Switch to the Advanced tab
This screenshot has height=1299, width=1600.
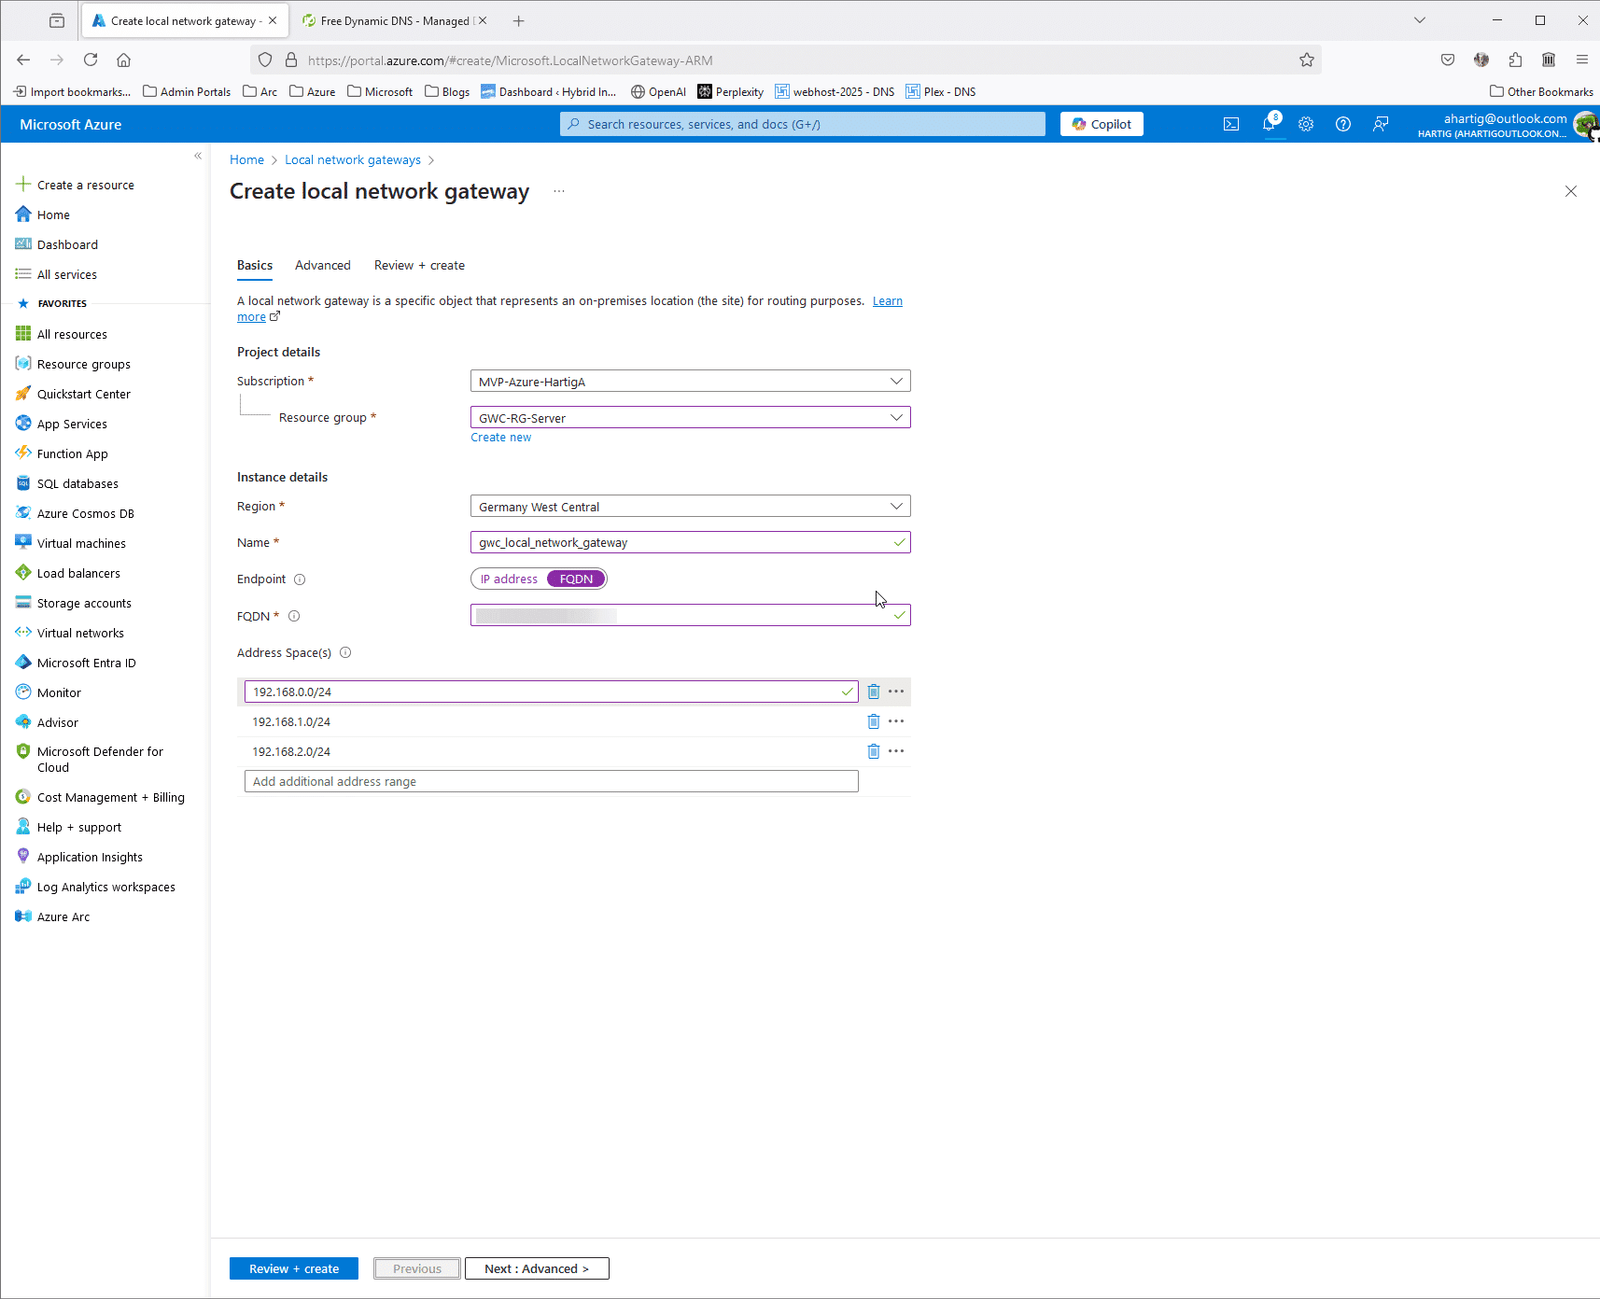(322, 265)
